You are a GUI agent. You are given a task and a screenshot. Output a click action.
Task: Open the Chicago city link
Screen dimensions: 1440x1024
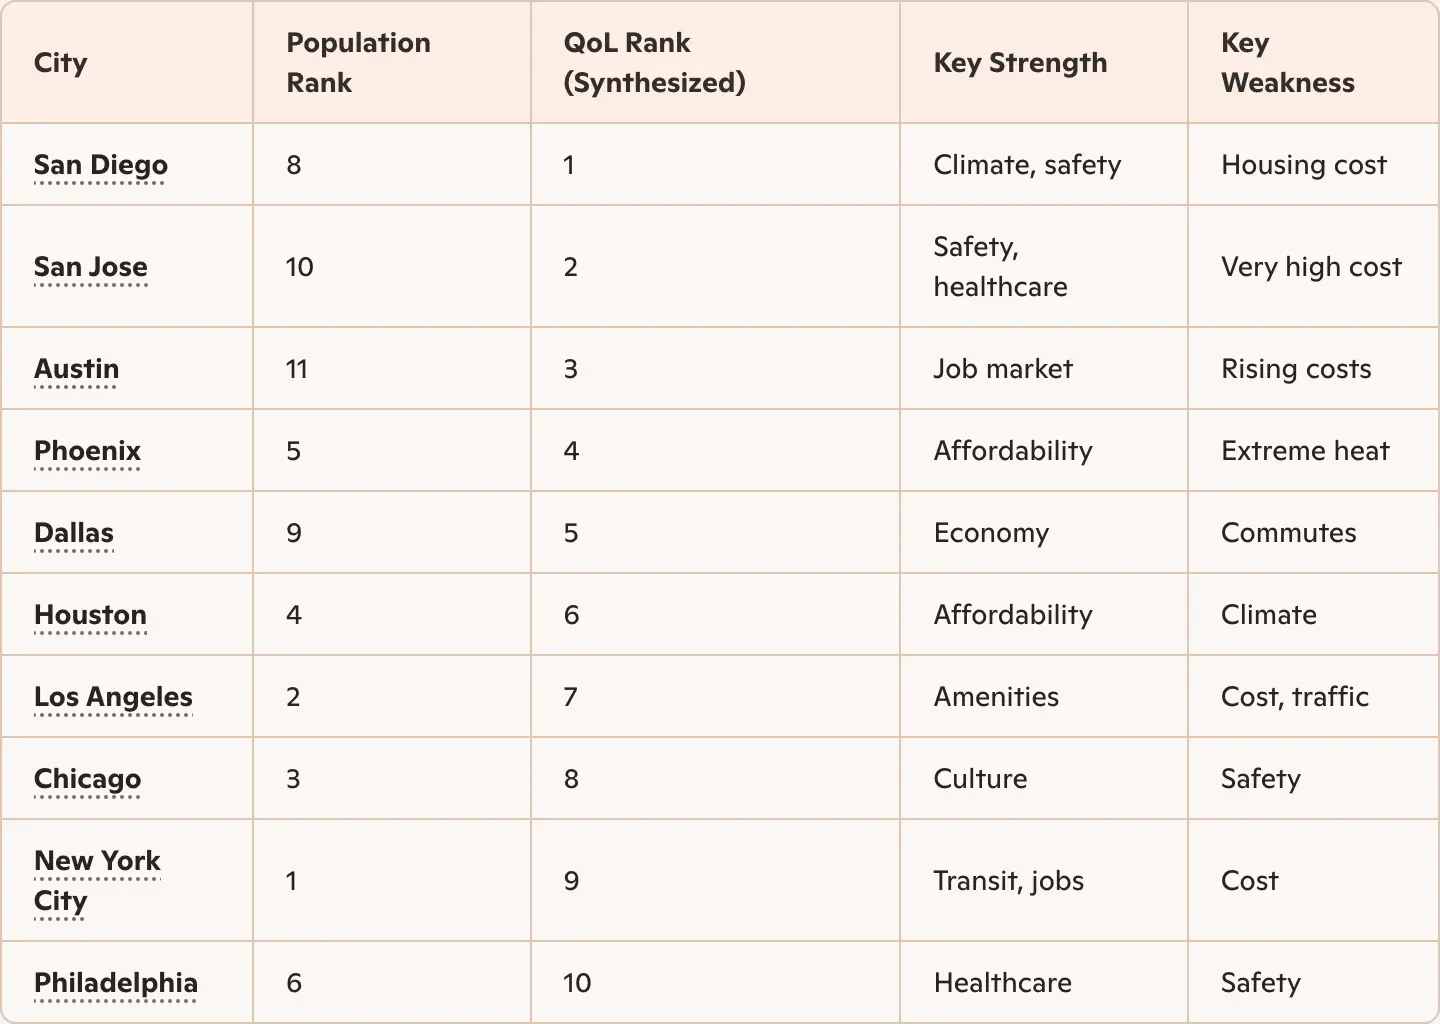(87, 779)
